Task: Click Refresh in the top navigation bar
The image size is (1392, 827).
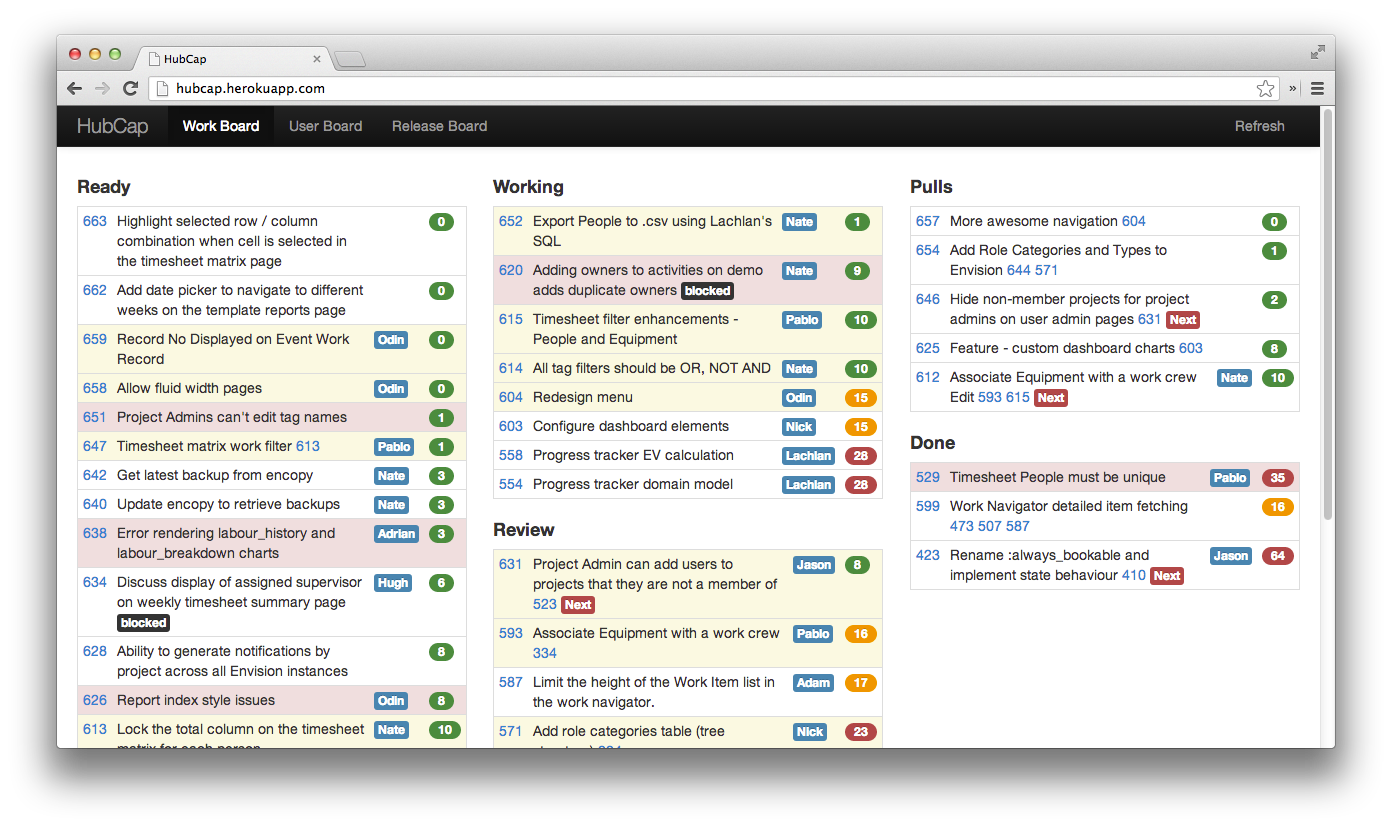Action: click(x=1259, y=126)
